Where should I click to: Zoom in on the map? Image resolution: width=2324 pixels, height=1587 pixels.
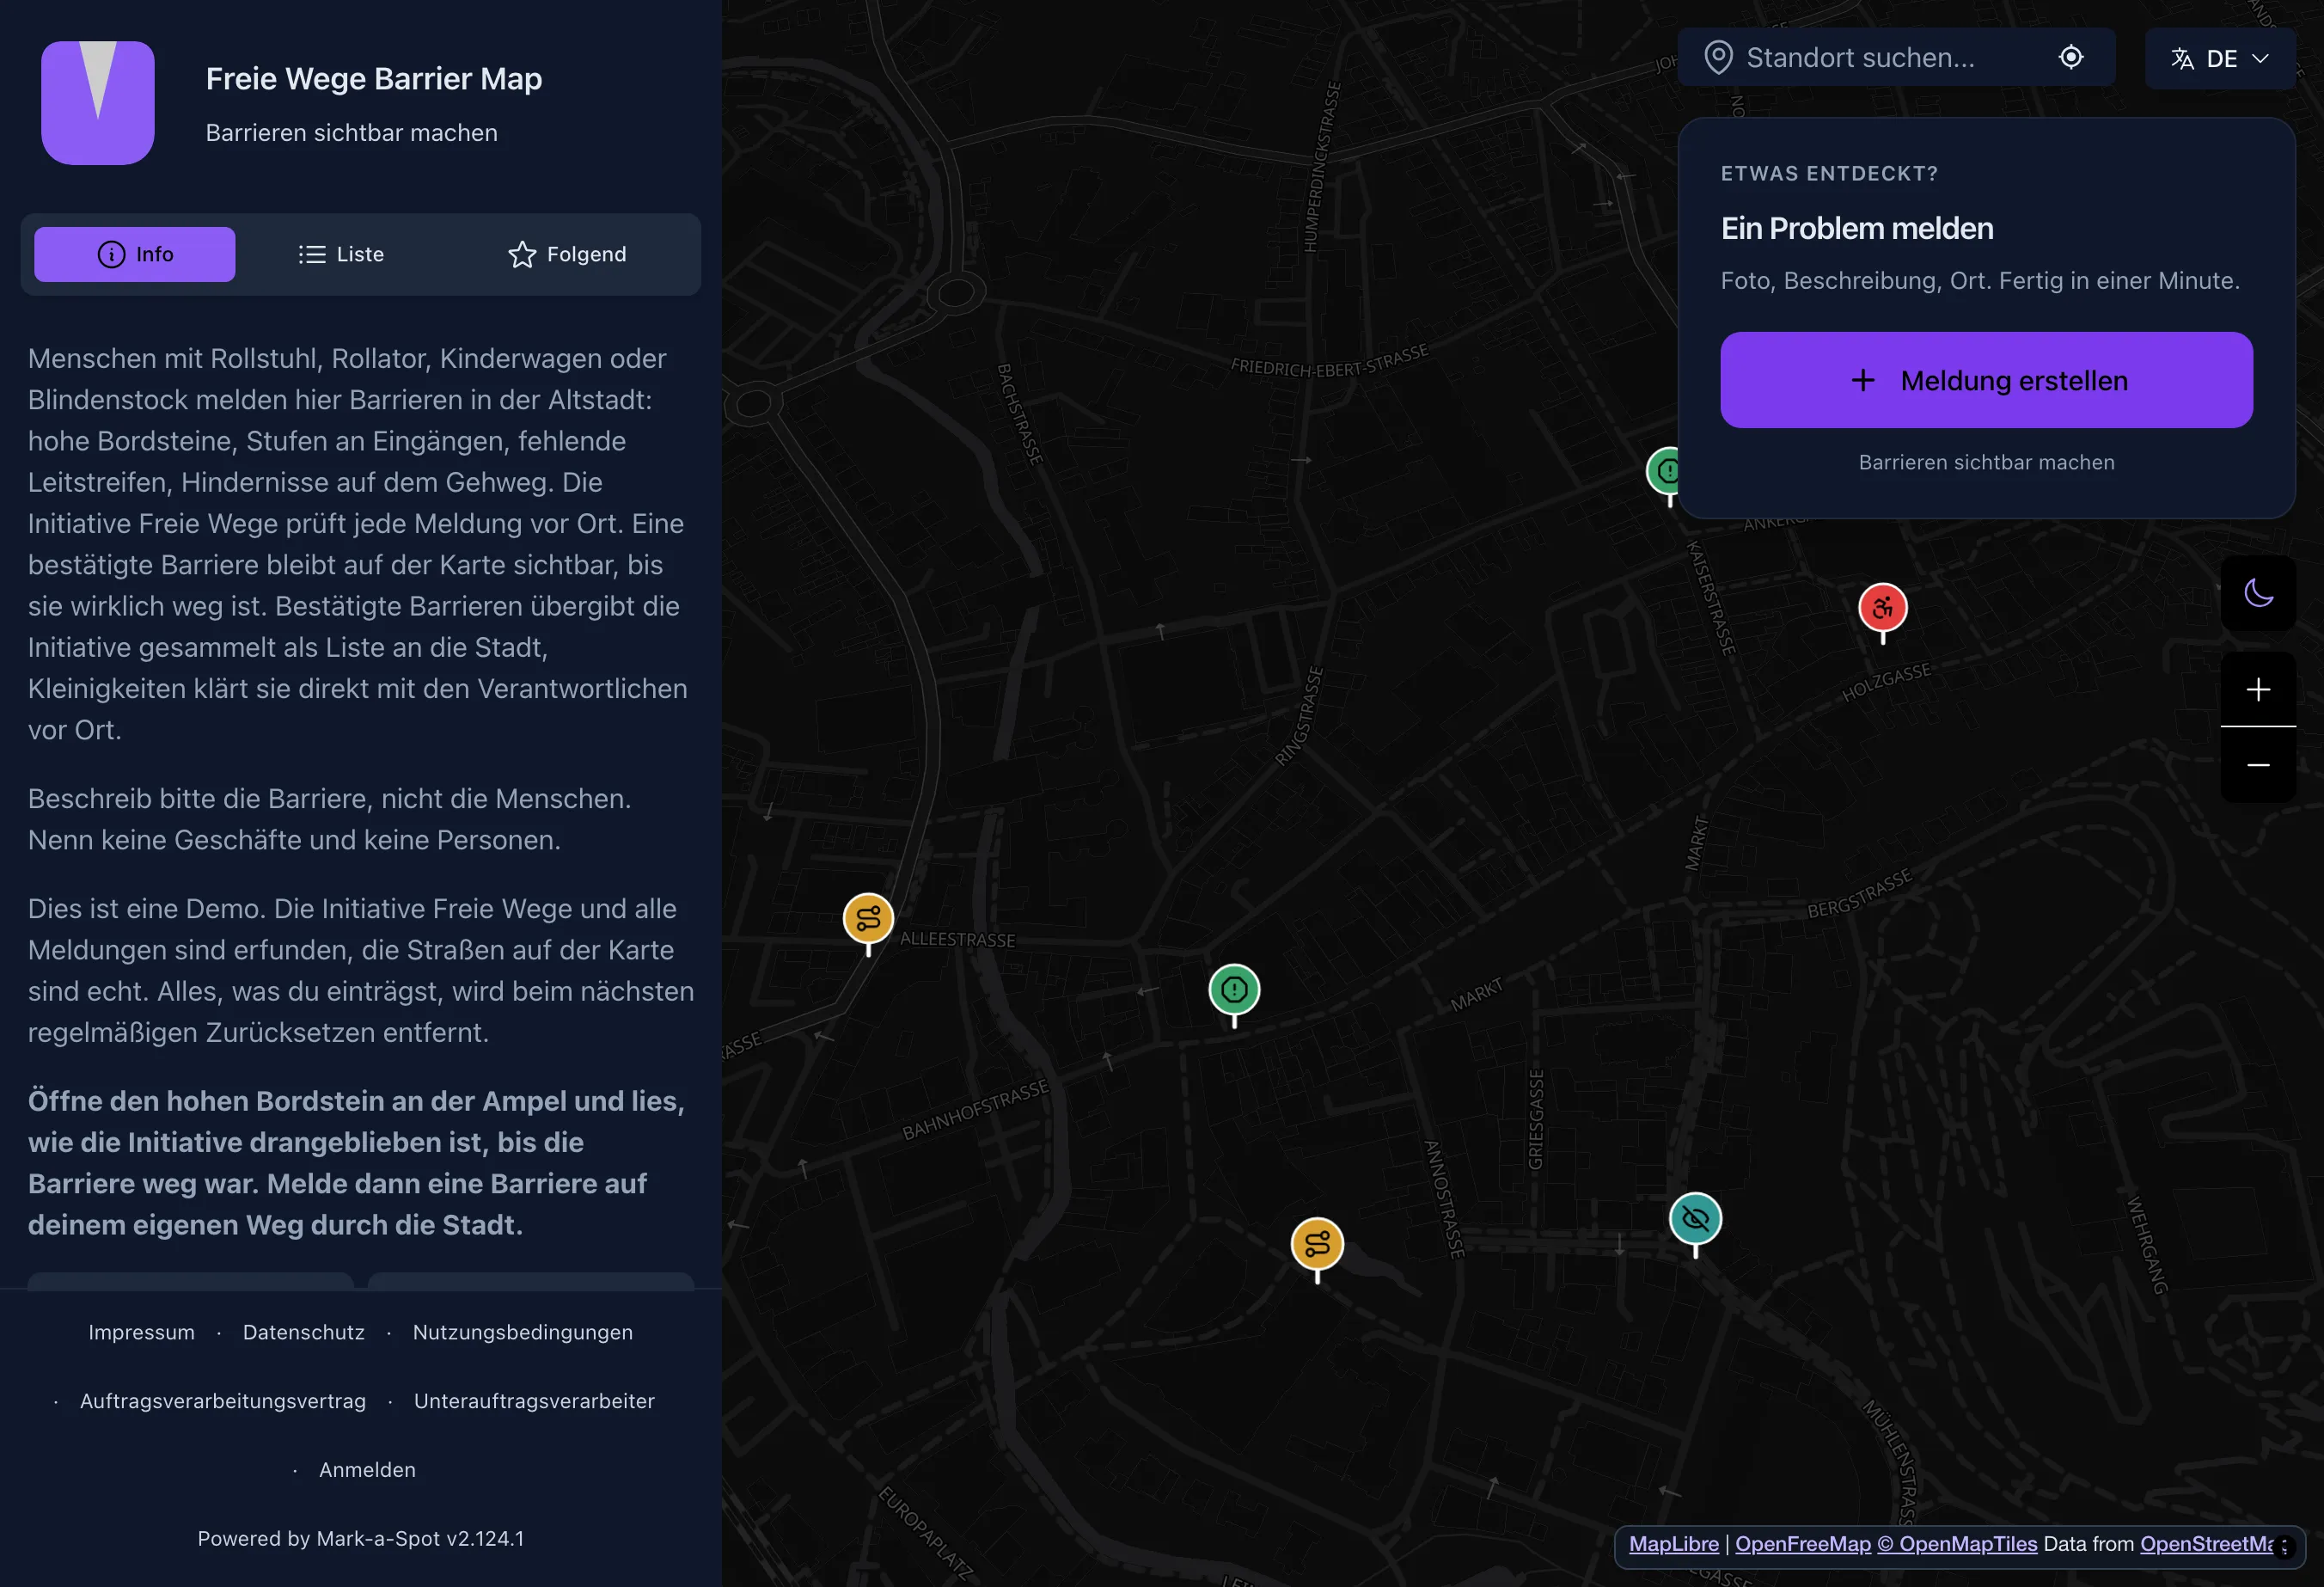tap(2258, 689)
